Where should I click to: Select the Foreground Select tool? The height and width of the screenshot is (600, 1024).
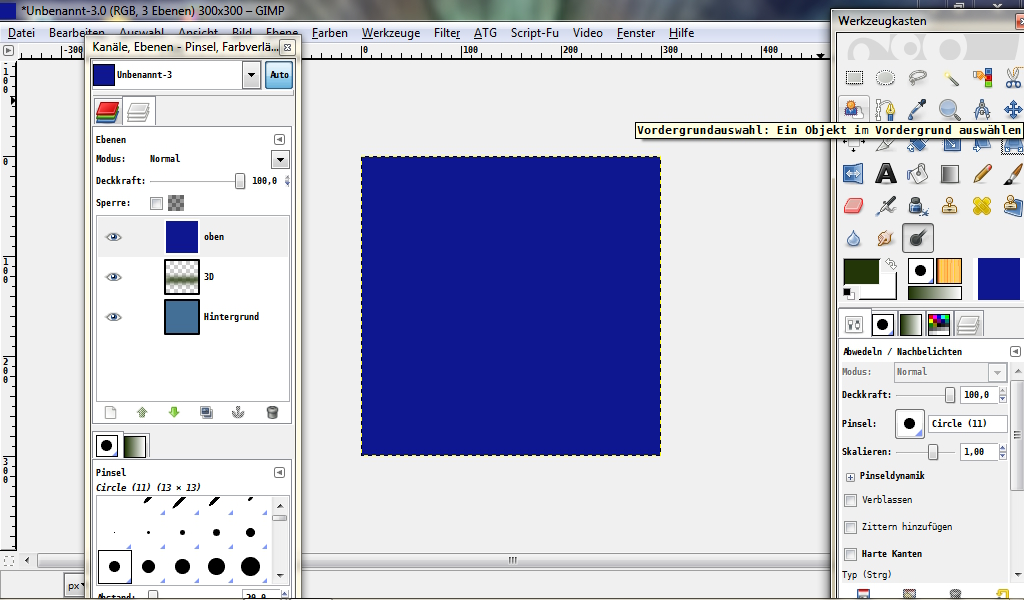(x=854, y=110)
